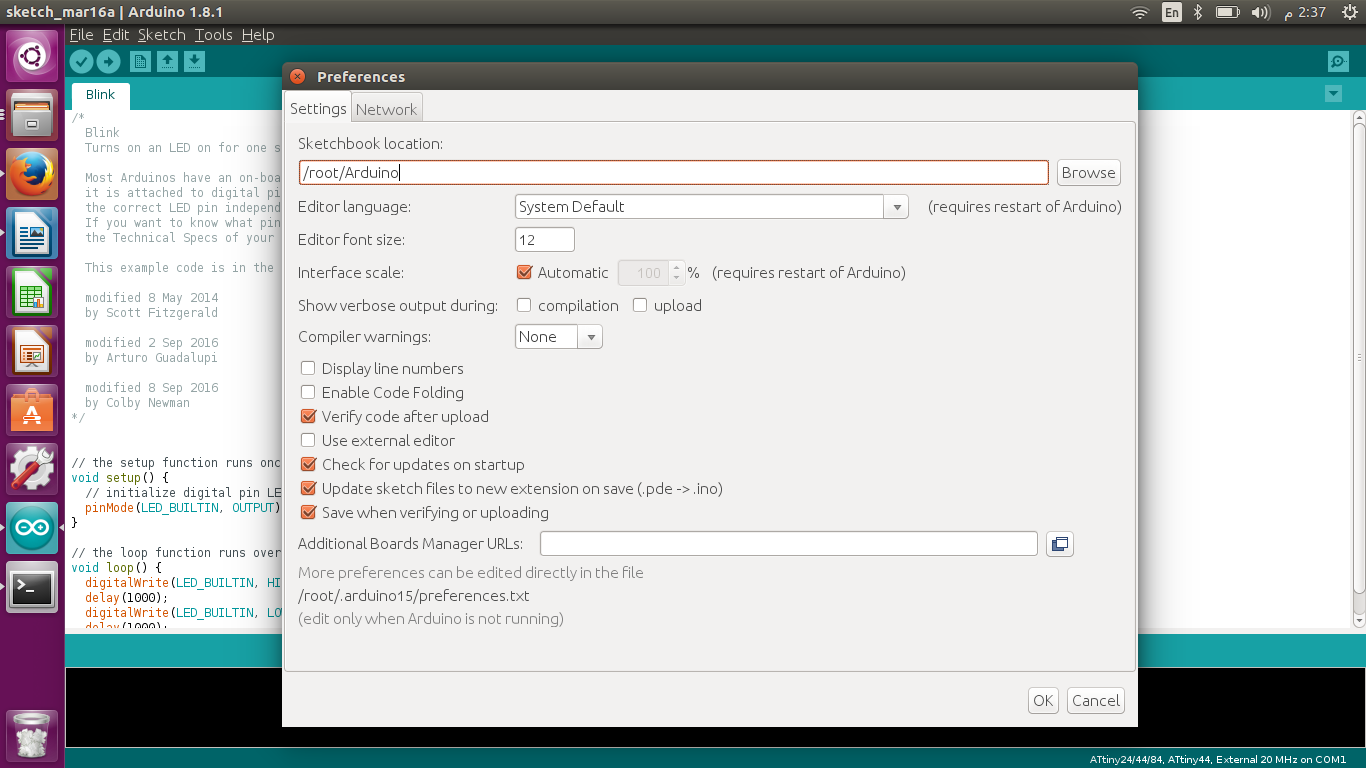Open the /root/.arduino15/preferences.txt path
This screenshot has height=768, width=1366.
[x=414, y=596]
